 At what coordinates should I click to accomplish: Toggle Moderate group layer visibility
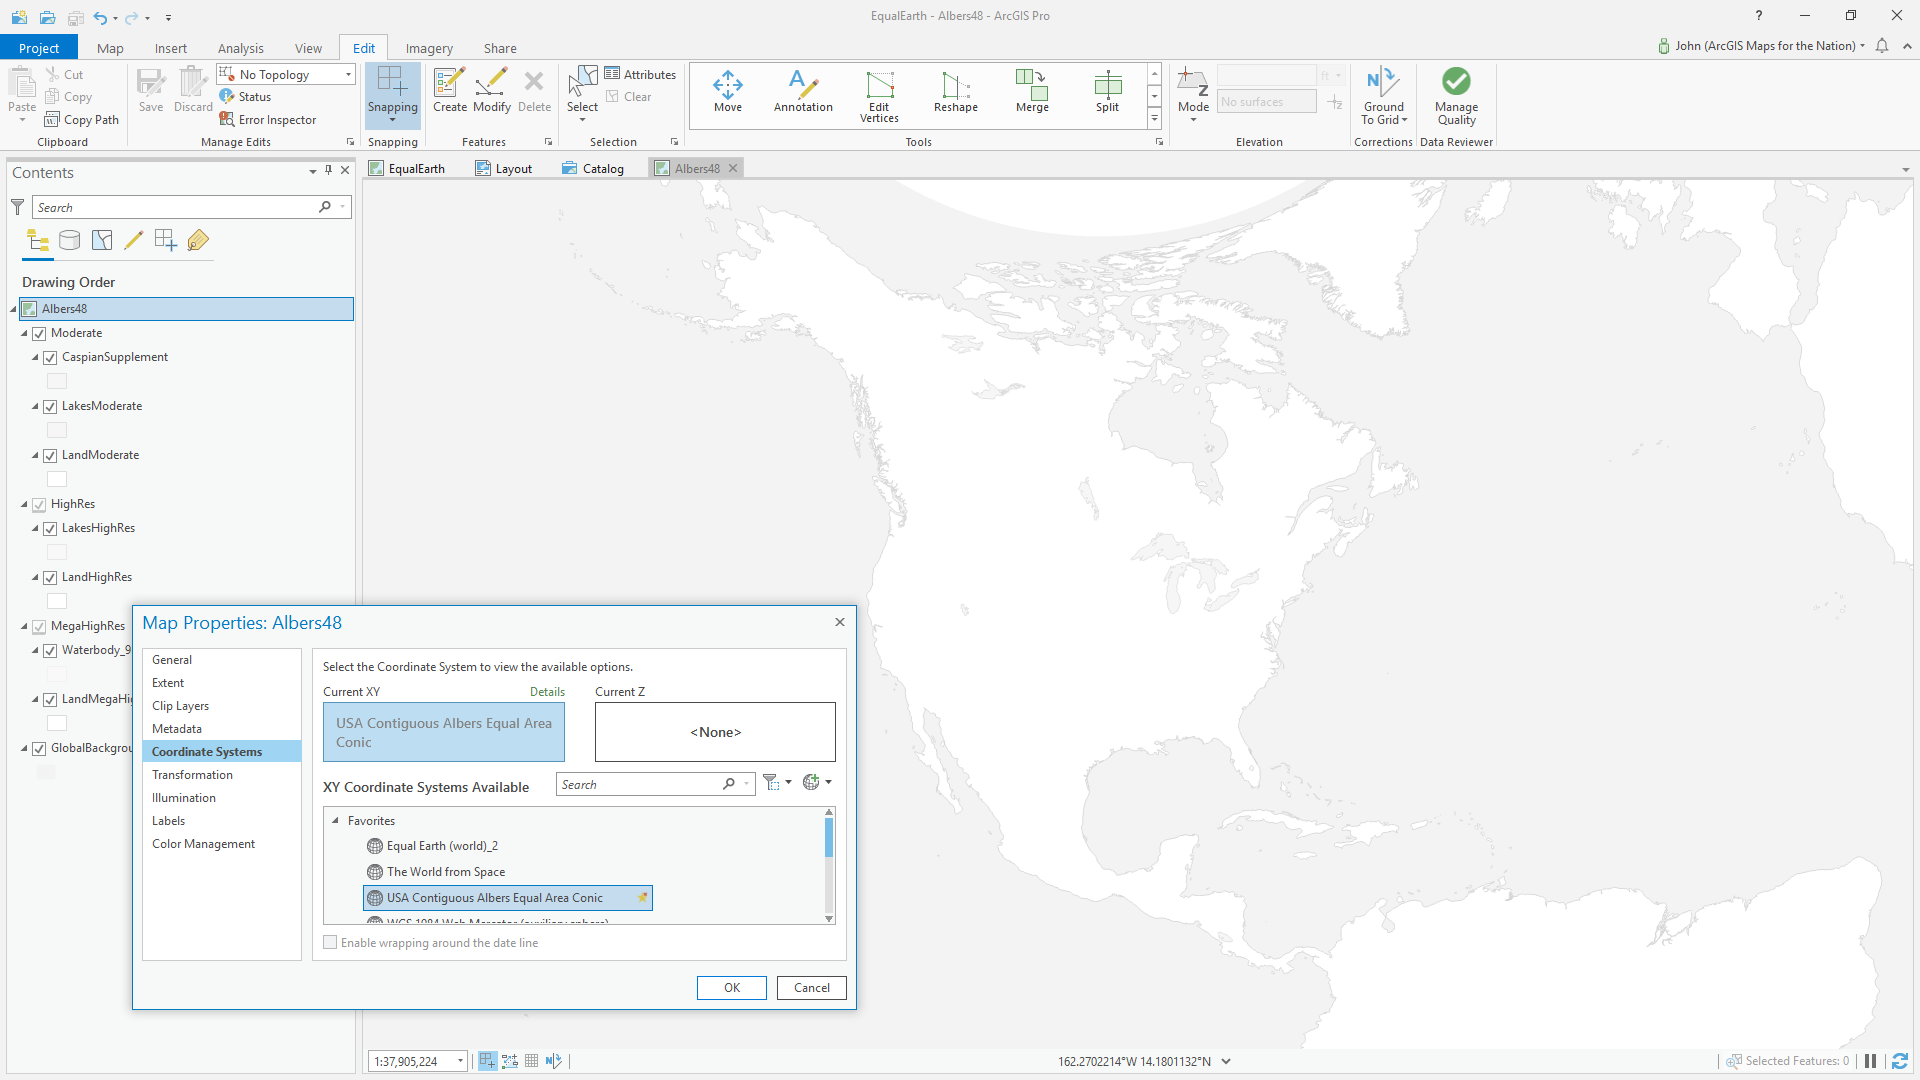click(39, 333)
